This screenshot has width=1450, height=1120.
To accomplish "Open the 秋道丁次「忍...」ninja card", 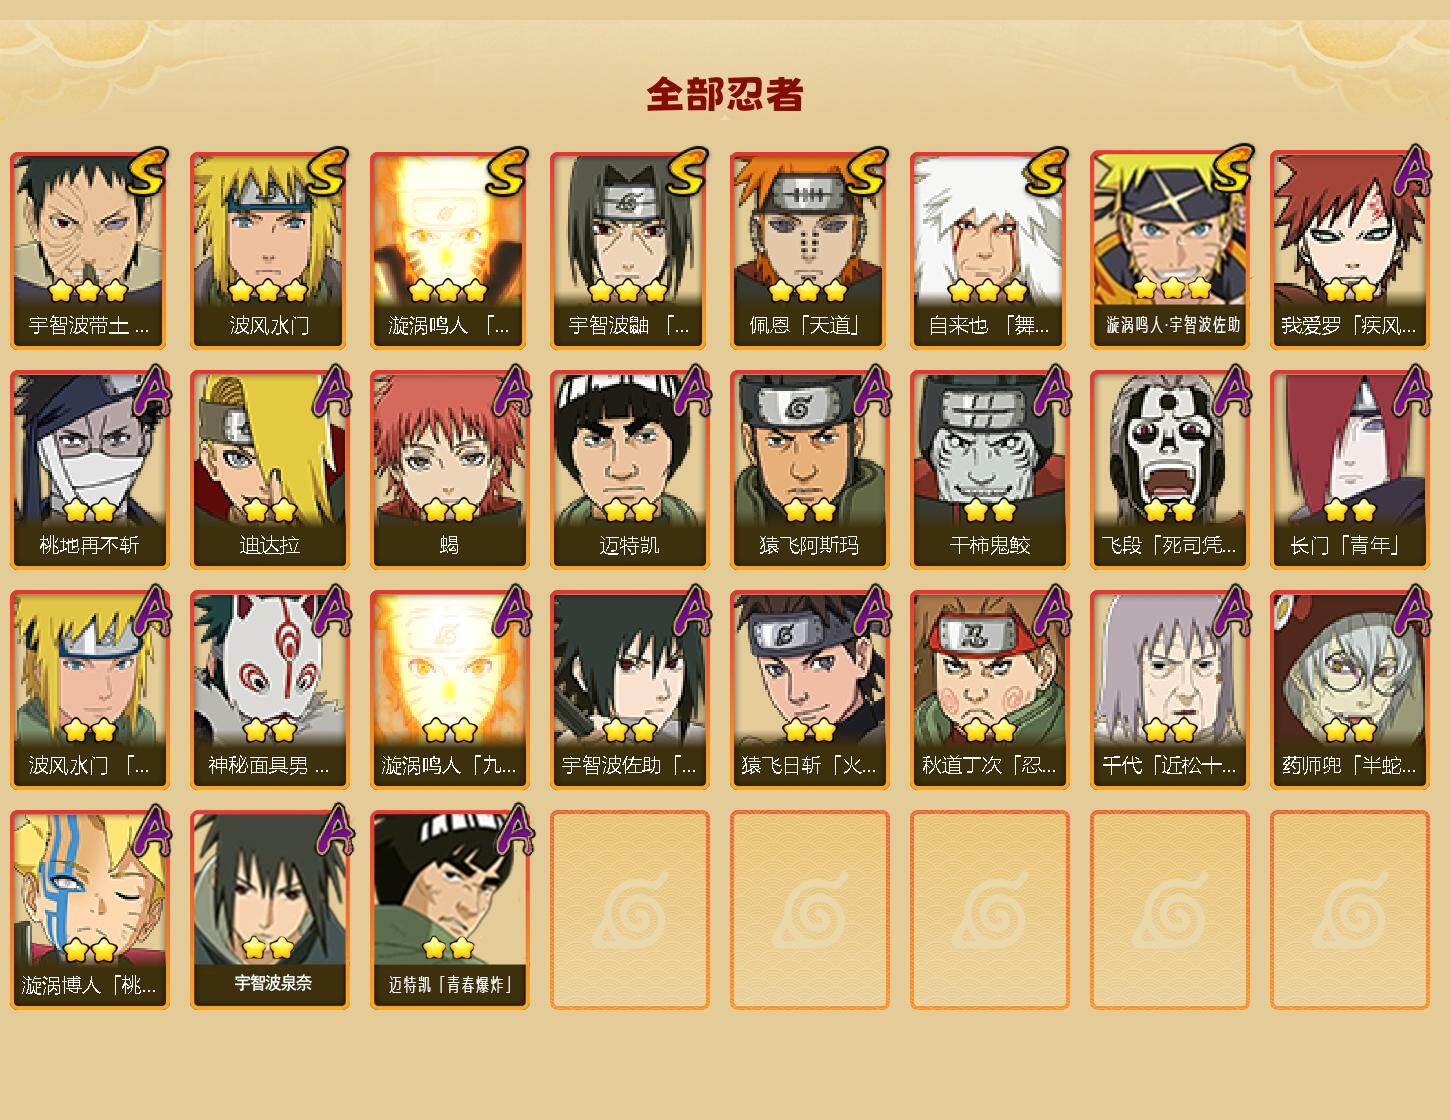I will pos(989,690).
